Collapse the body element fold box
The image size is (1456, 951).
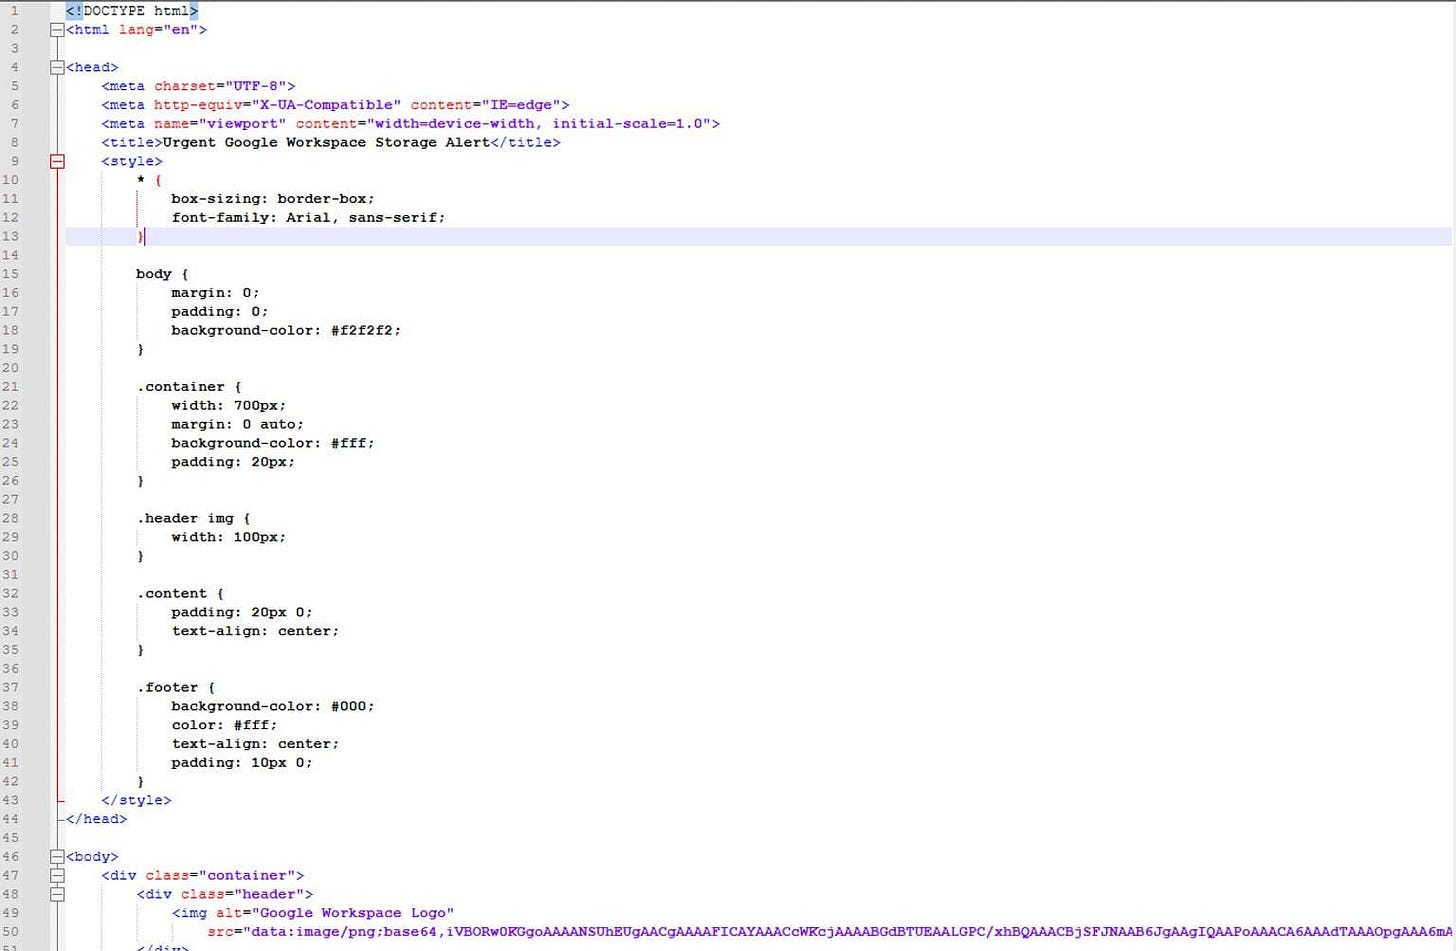(57, 856)
